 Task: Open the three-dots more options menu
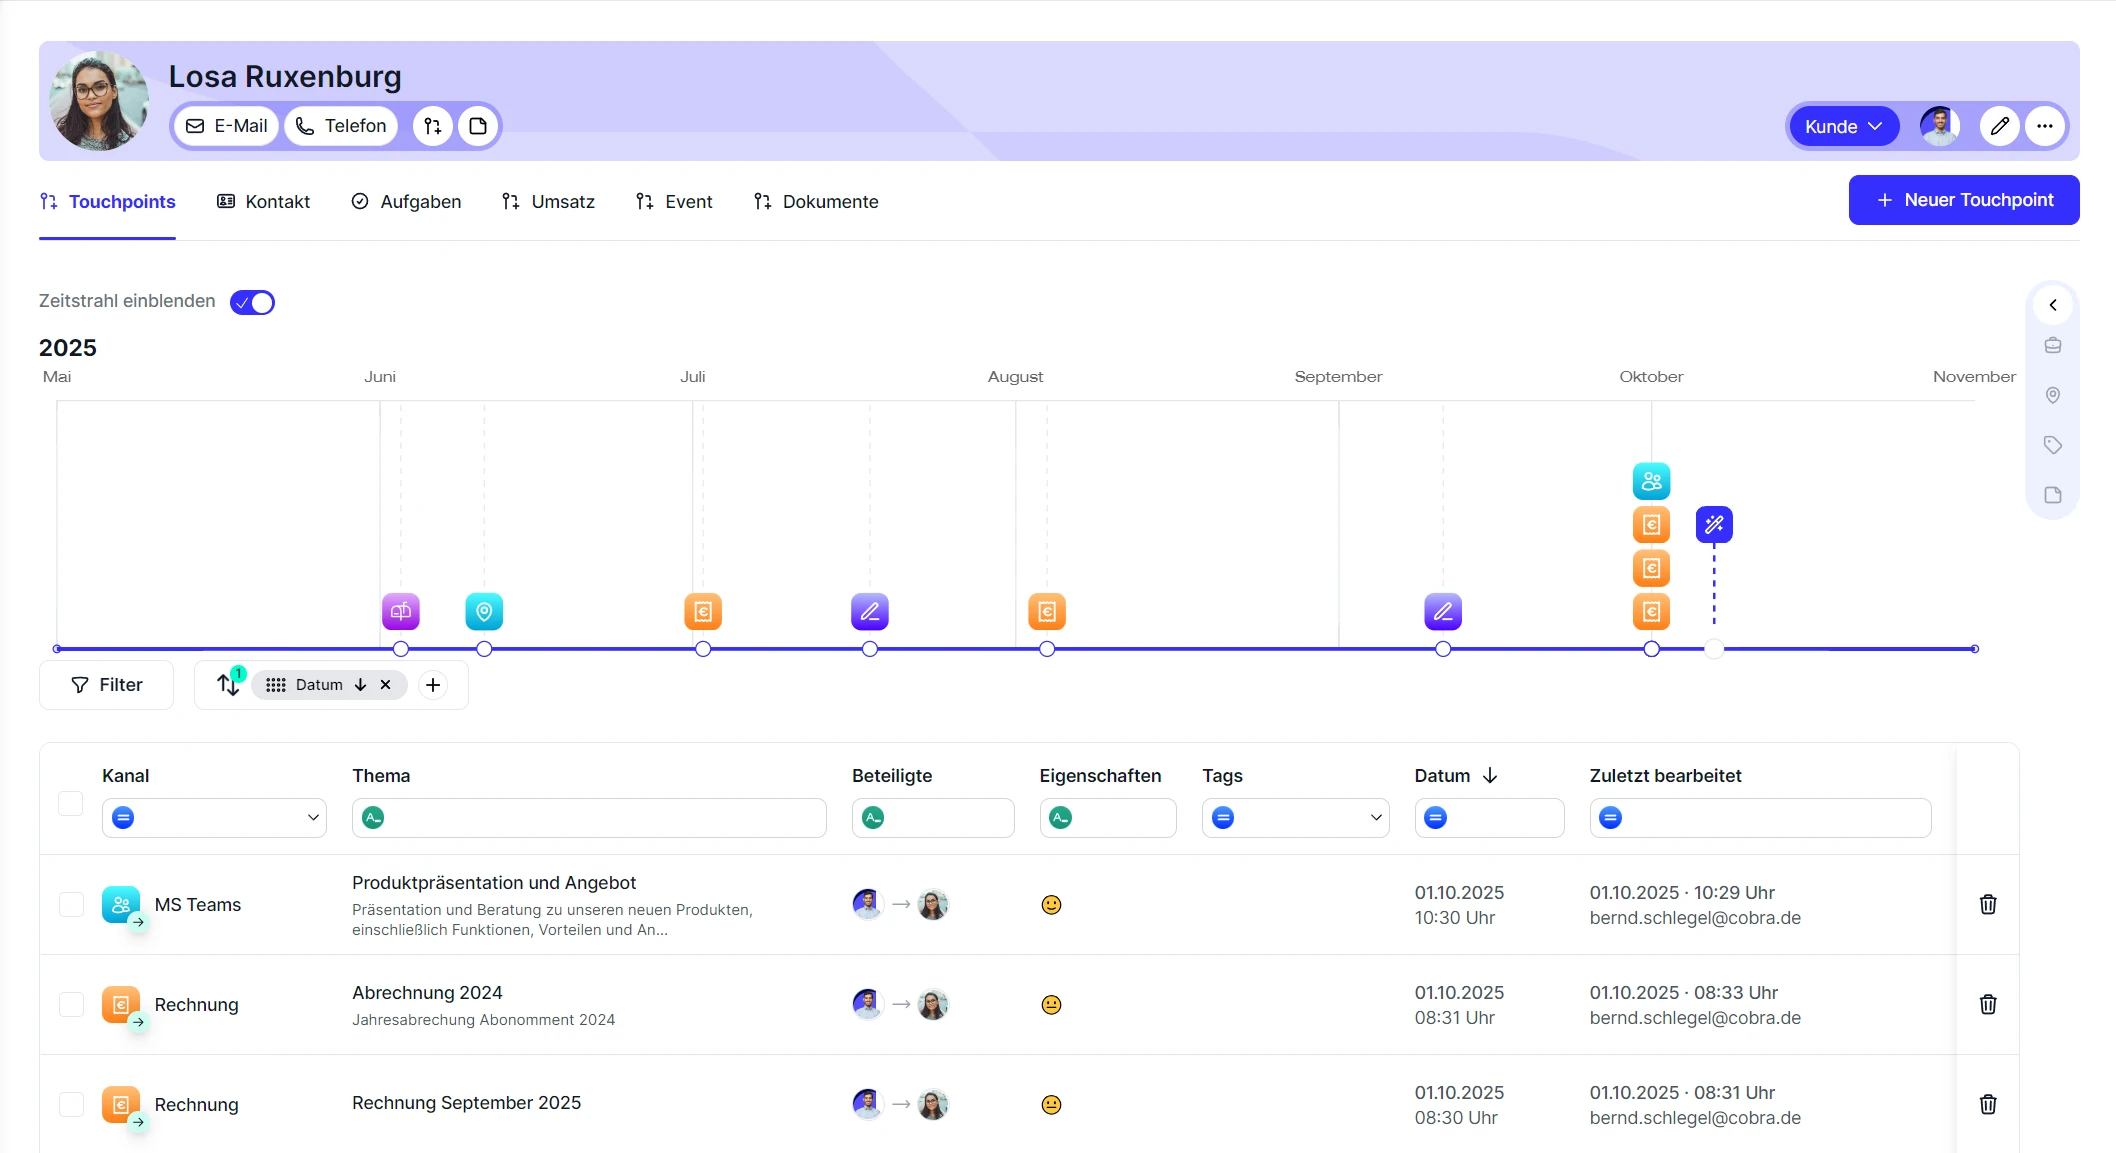coord(2045,126)
